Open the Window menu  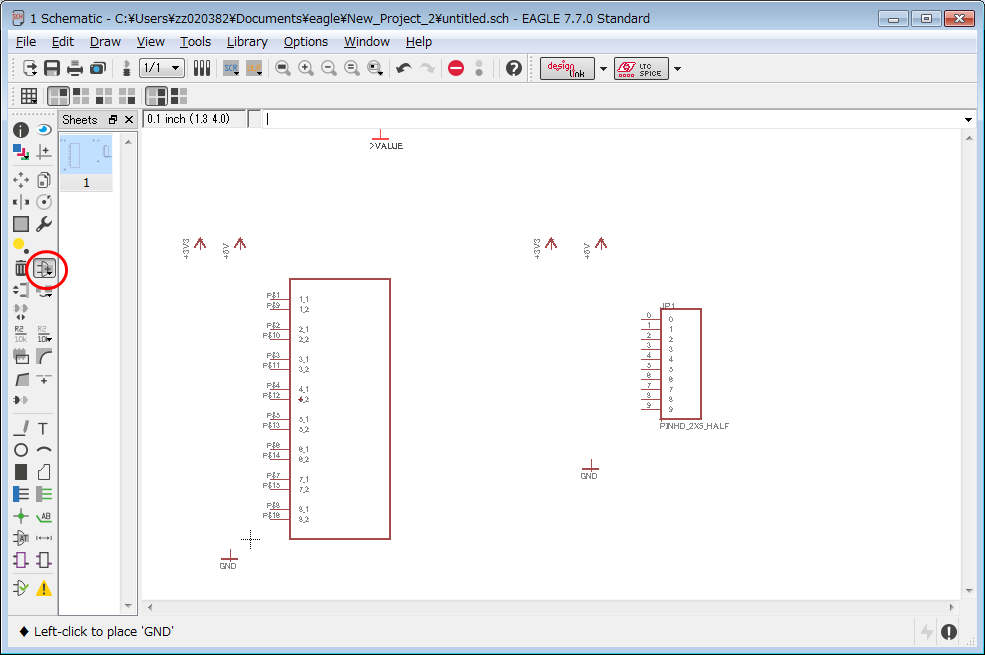pos(367,41)
